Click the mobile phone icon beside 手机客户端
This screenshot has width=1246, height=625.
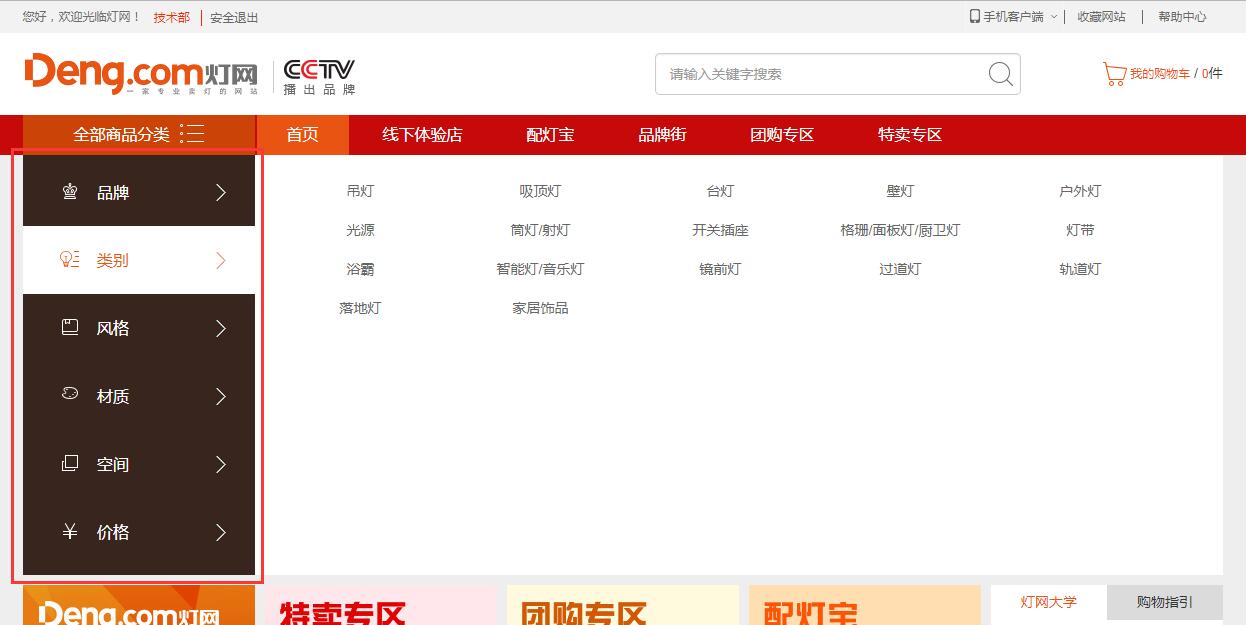point(975,16)
